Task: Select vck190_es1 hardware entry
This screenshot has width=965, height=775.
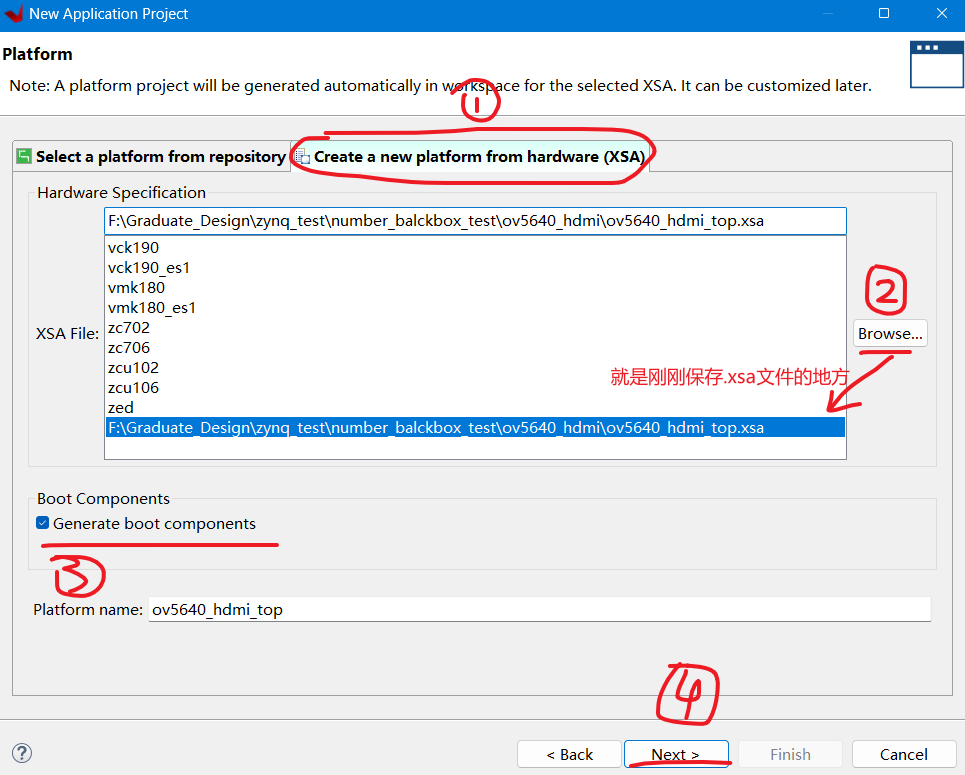Action: point(475,268)
